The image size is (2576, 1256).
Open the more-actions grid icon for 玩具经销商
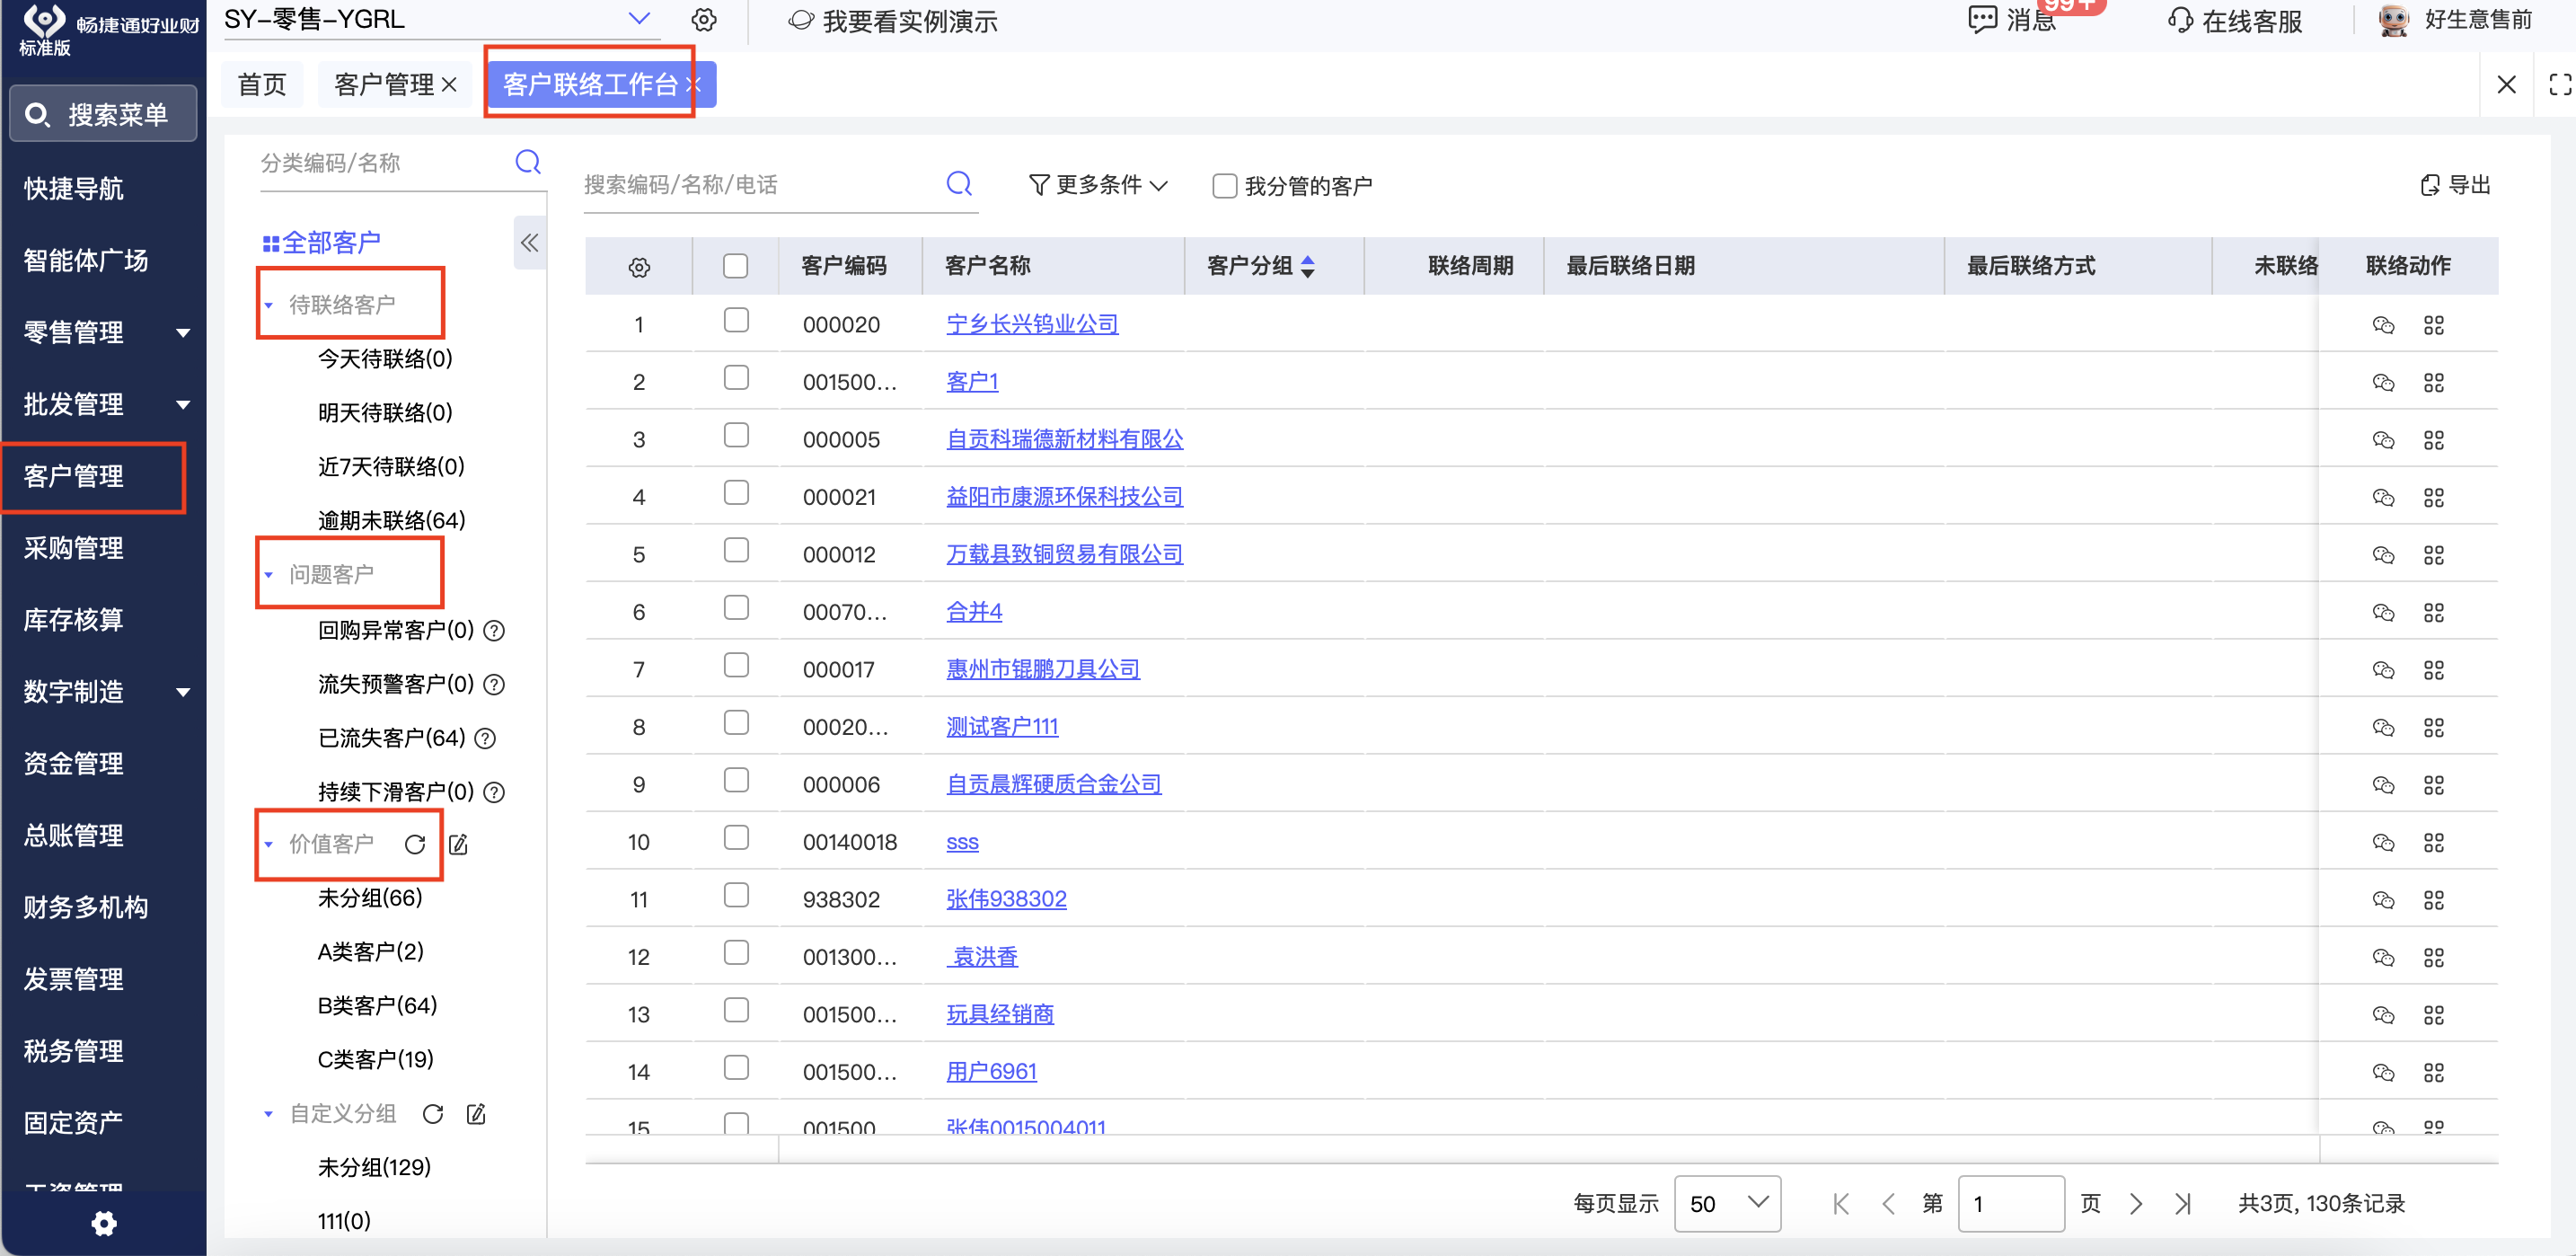click(2433, 1015)
